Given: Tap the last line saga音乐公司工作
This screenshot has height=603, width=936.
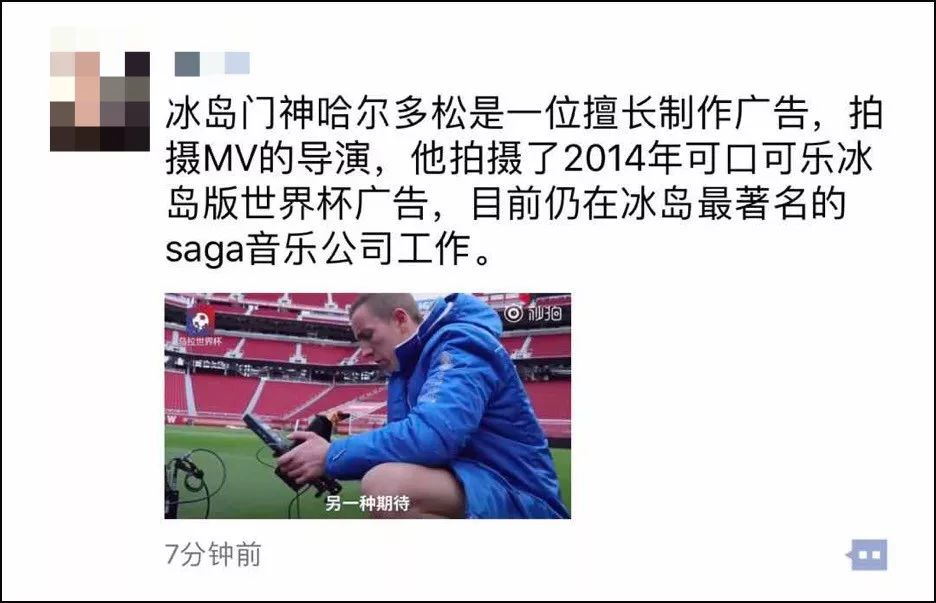Looking at the screenshot, I should pyautogui.click(x=330, y=249).
